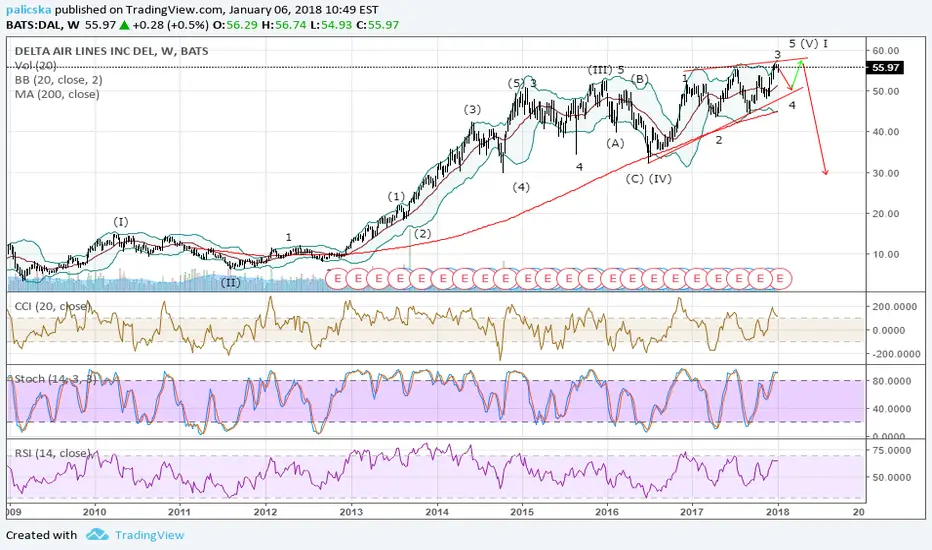Click the (A) wave label
Screen dimensions: 932x550
click(615, 143)
